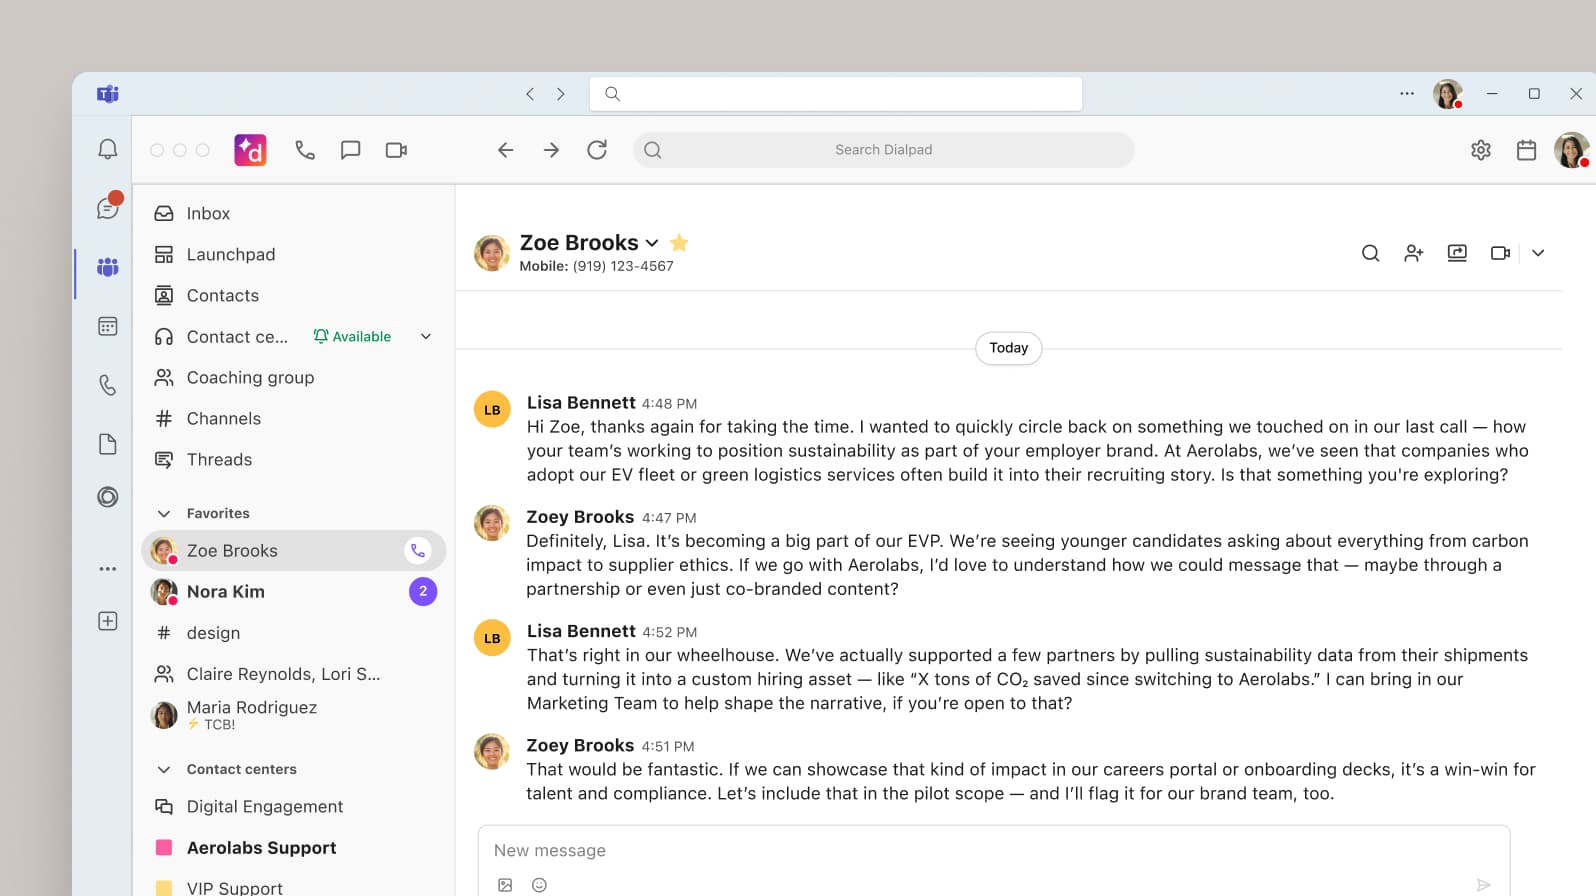Share screen with Zoe Brooks
The height and width of the screenshot is (896, 1596).
point(1457,253)
